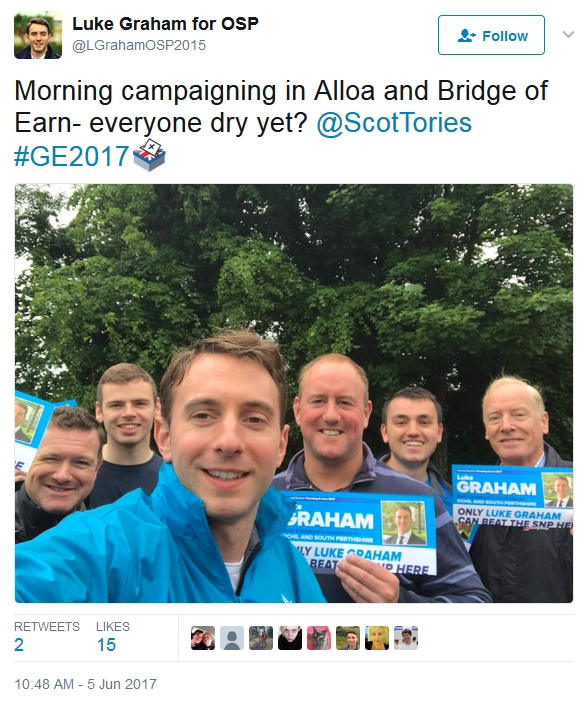Viewport: 588px width, 702px height.
Task: Open the Luke Graham for OSP profile name
Action: (165, 24)
